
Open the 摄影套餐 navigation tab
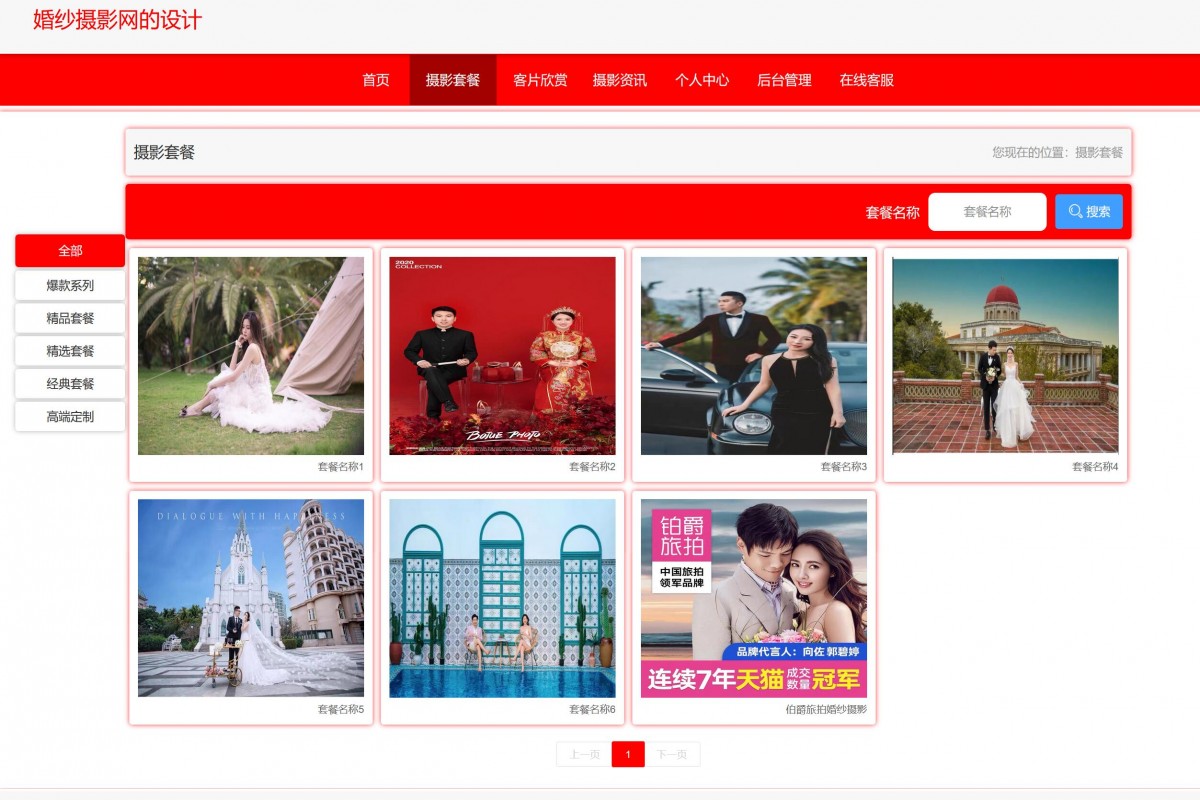pos(453,79)
